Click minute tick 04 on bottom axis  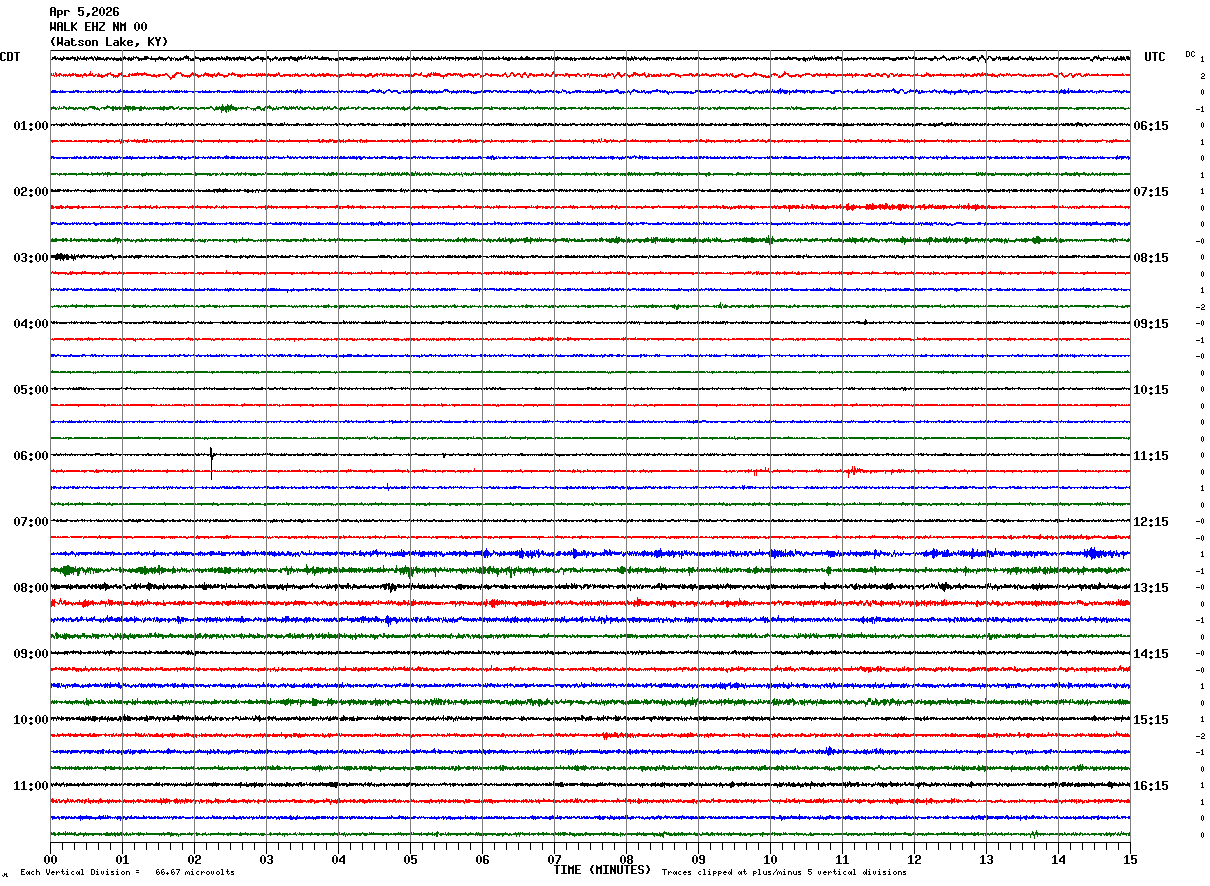pyautogui.click(x=338, y=859)
